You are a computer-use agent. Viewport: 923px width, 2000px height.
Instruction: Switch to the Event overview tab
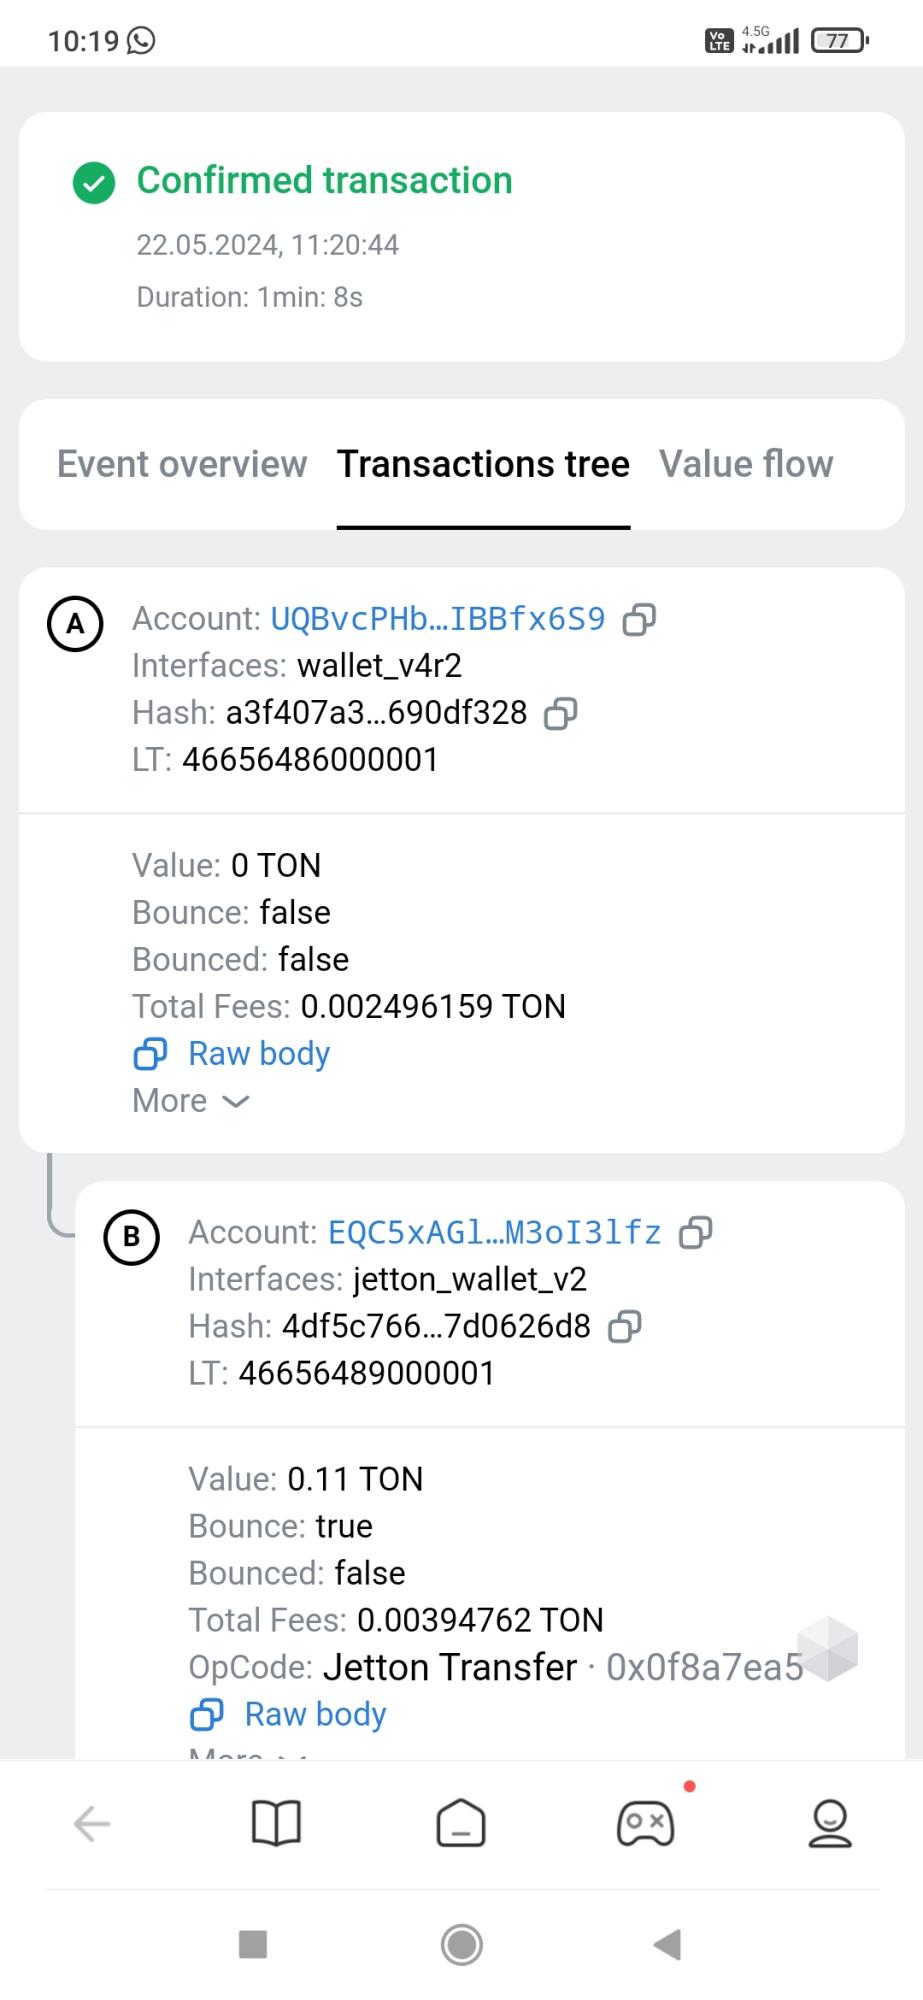[x=183, y=464]
